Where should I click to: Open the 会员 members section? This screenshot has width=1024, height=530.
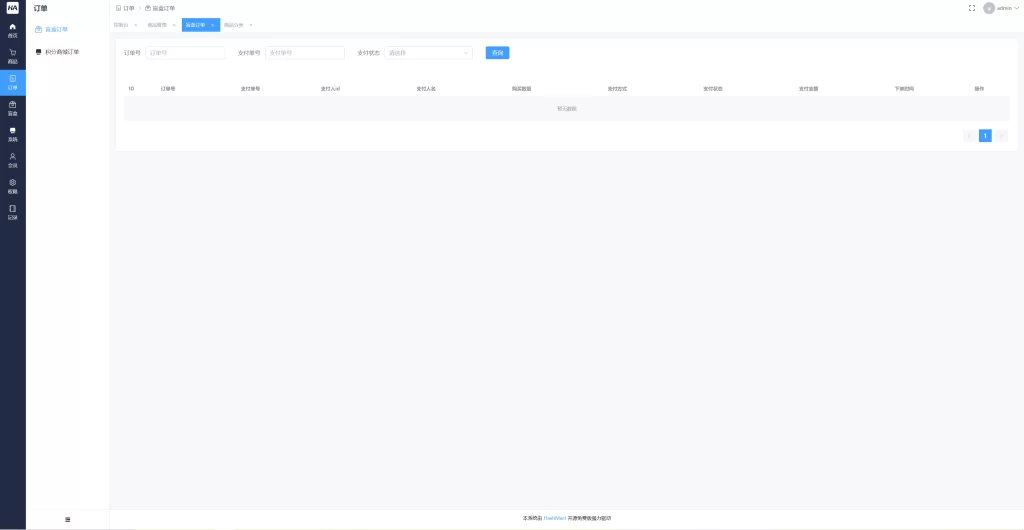[13, 159]
